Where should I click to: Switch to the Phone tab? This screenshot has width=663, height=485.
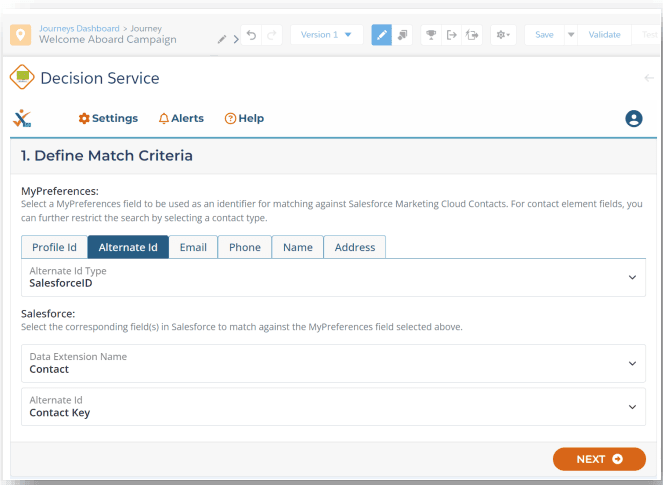pos(245,247)
